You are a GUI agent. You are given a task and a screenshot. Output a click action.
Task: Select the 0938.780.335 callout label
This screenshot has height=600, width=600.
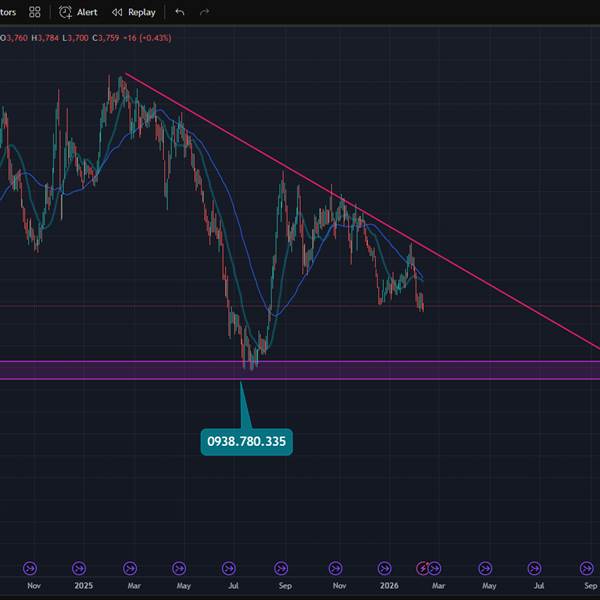(246, 442)
